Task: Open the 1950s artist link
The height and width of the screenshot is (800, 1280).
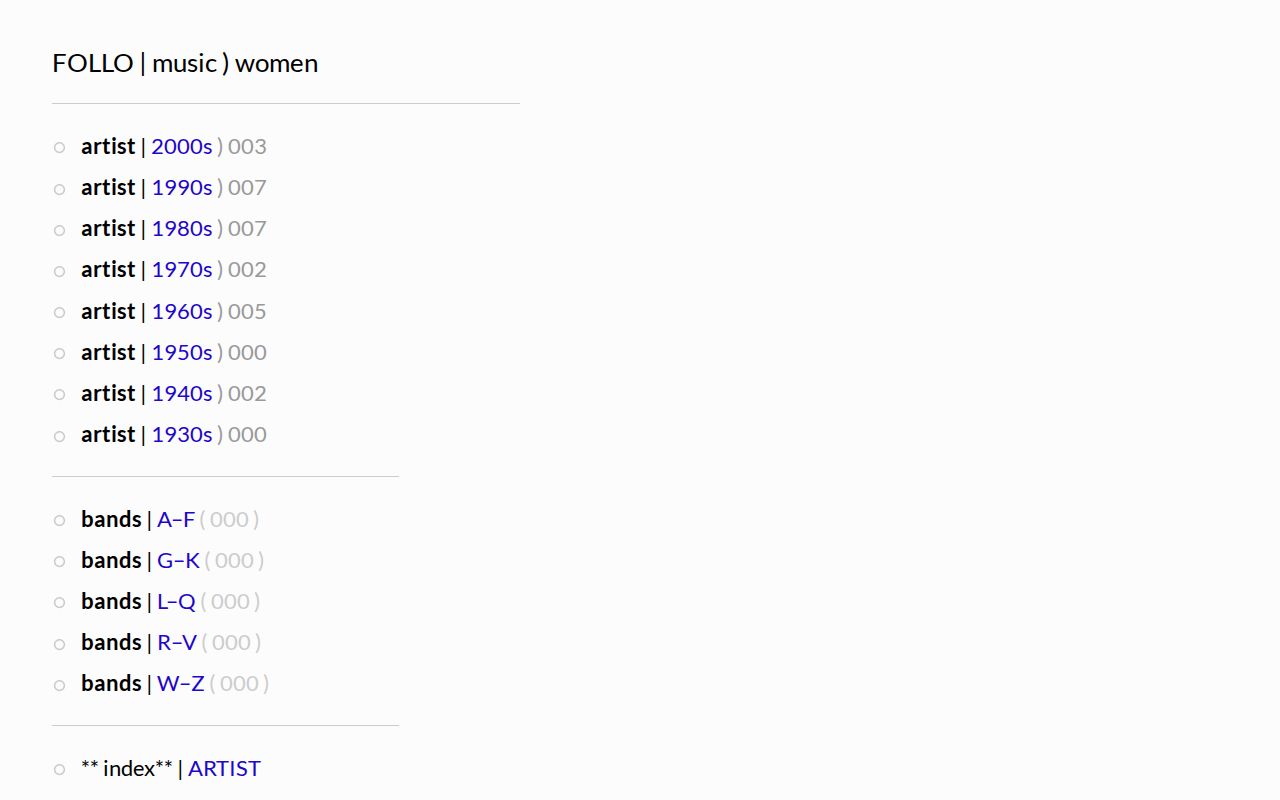Action: [x=182, y=352]
